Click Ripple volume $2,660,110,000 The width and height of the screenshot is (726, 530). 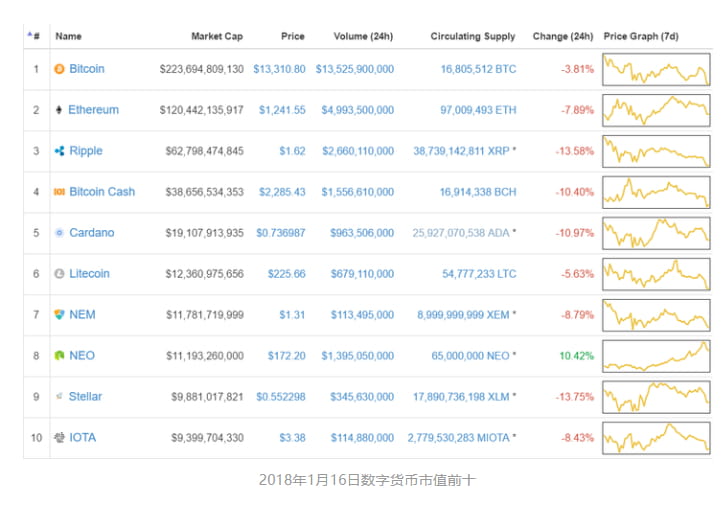click(x=358, y=151)
